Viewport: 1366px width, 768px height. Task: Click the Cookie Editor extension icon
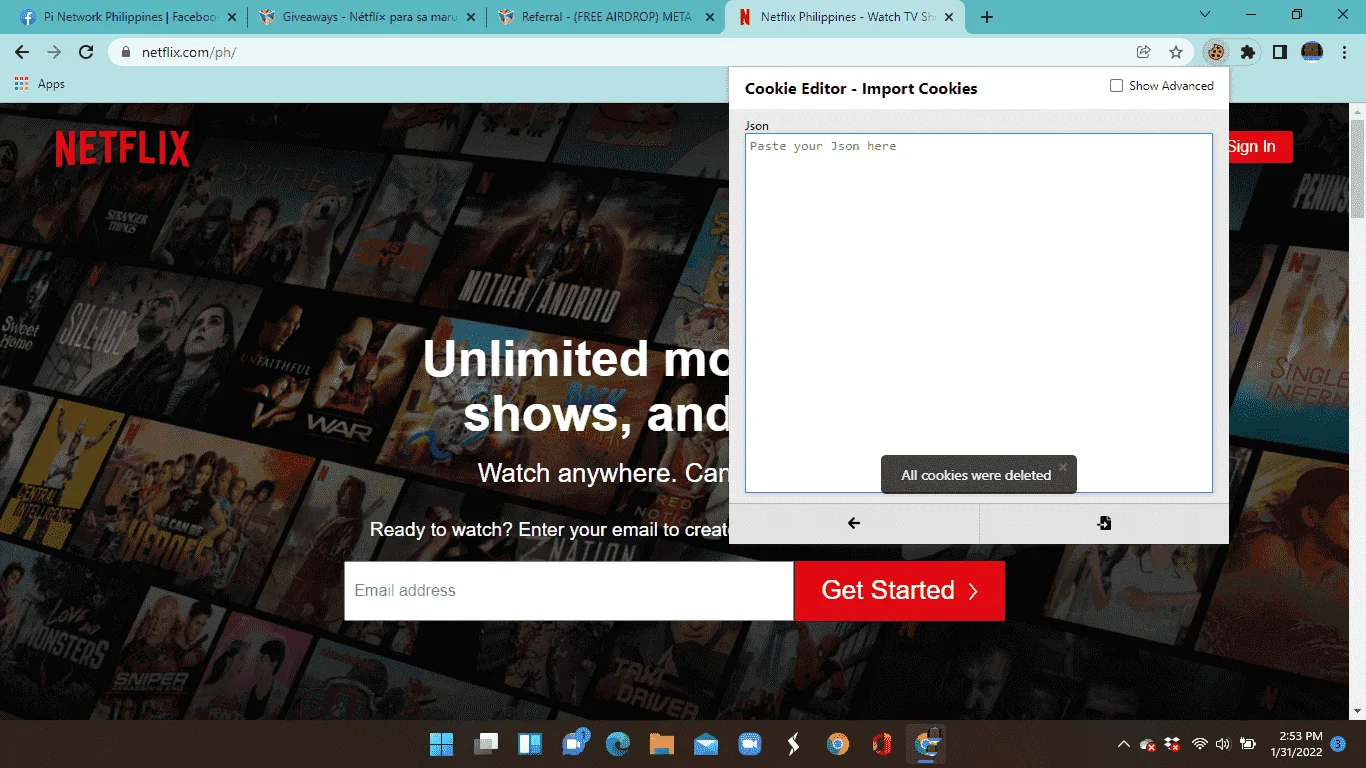(x=1216, y=52)
